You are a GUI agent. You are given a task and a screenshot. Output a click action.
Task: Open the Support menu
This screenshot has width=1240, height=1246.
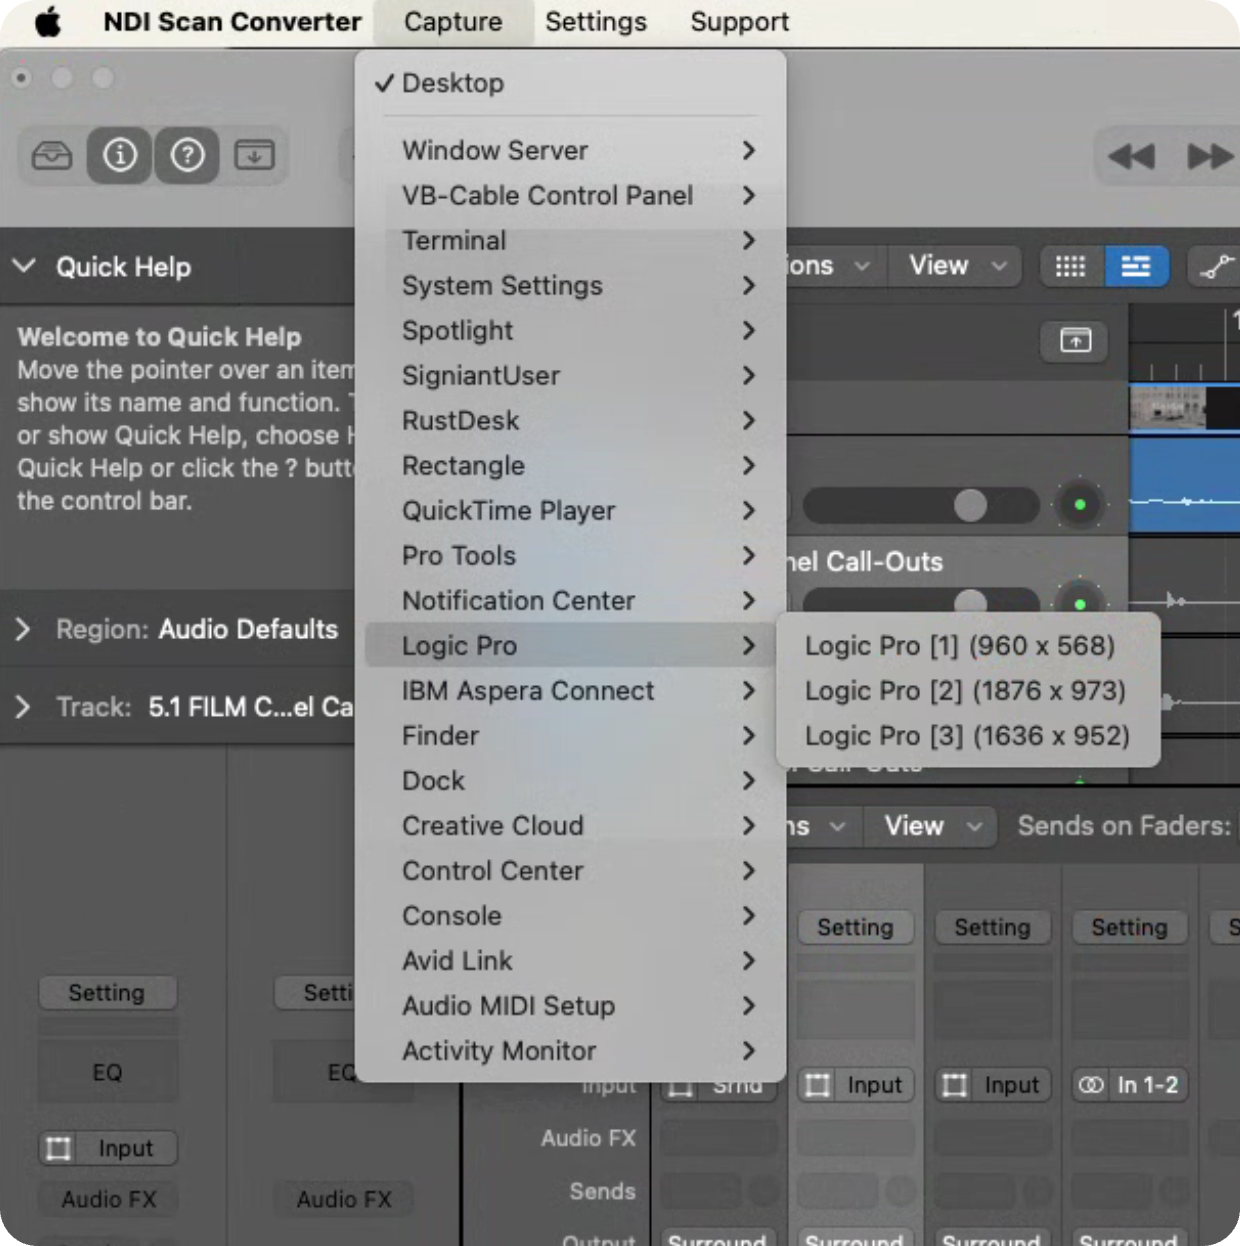(739, 22)
